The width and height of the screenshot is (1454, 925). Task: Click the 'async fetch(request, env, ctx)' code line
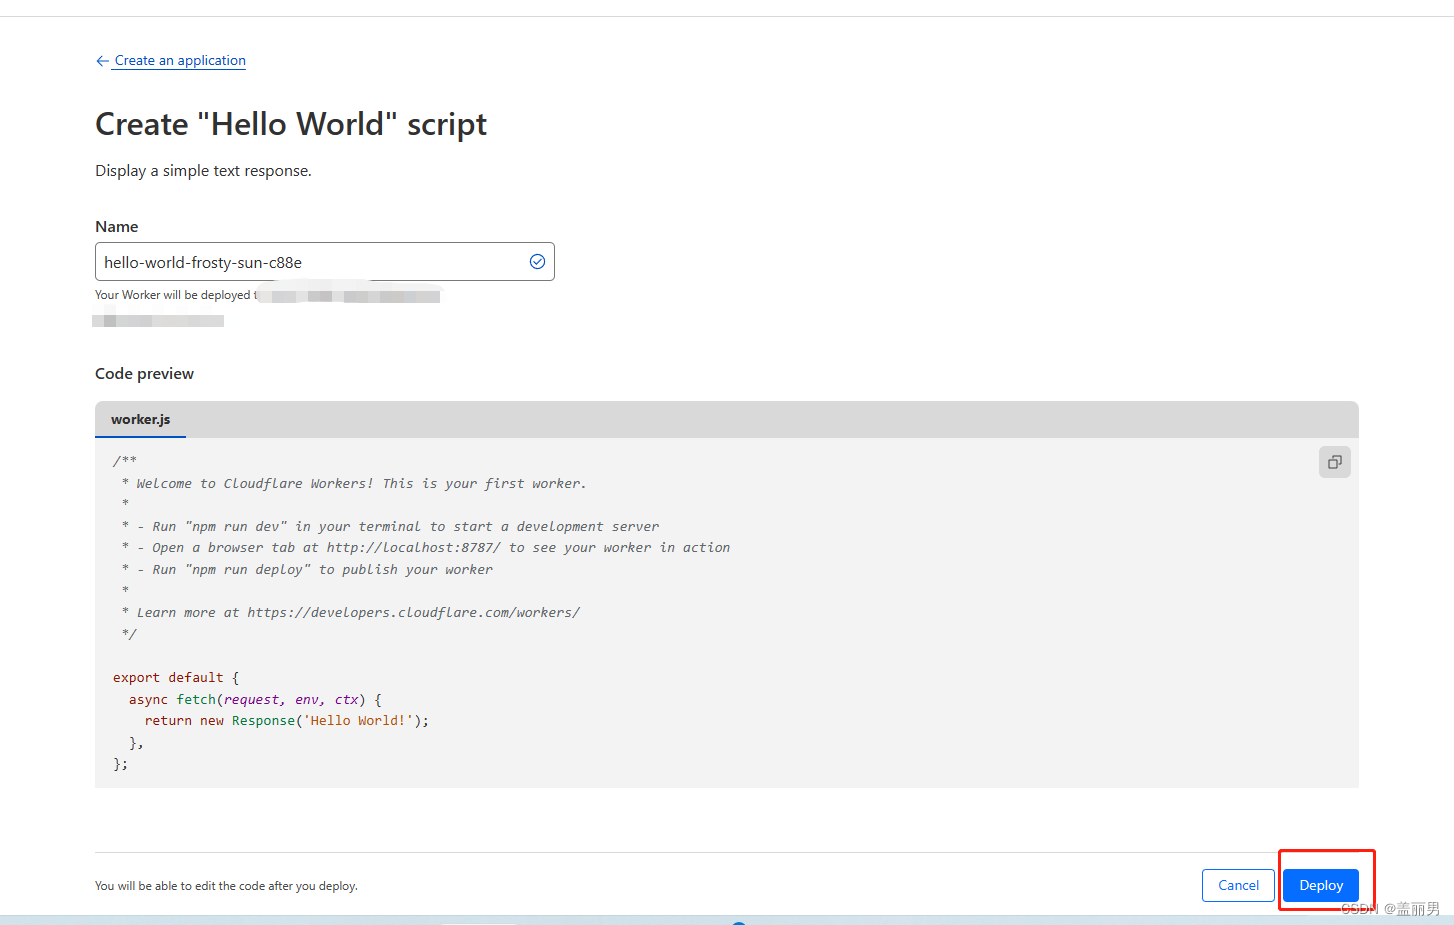[x=255, y=700]
